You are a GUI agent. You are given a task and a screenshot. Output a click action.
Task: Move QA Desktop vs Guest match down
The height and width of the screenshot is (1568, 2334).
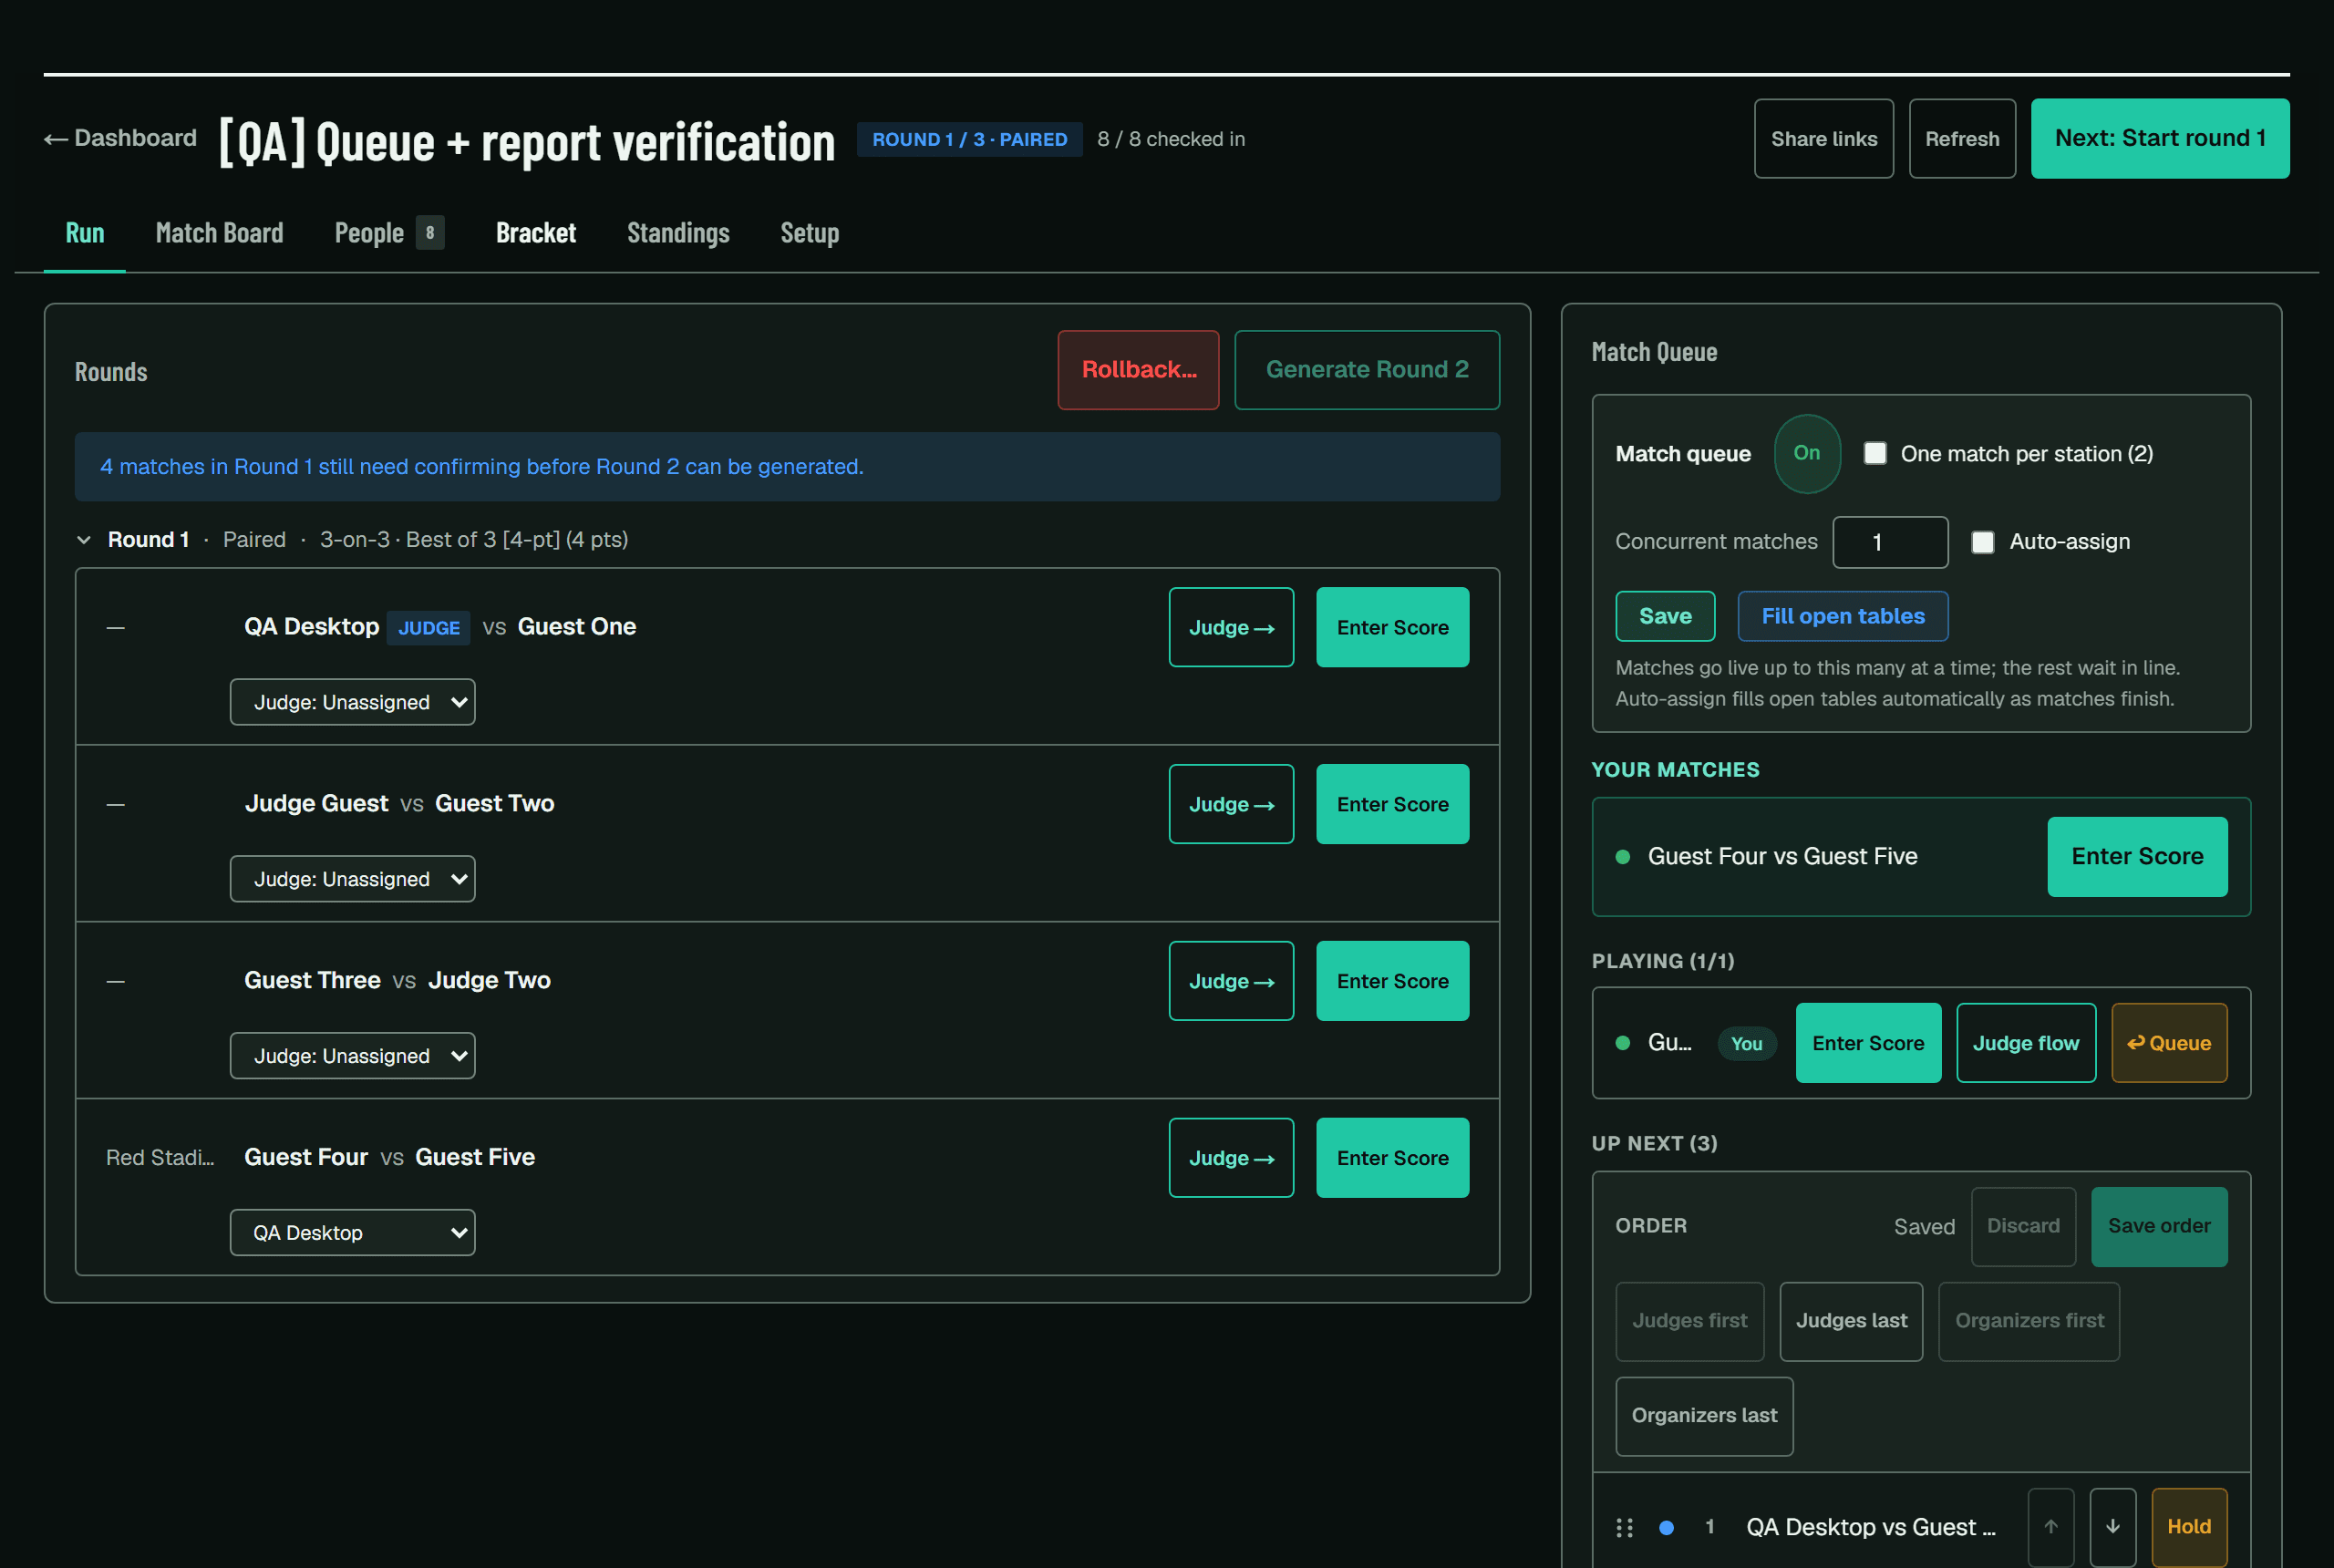2113,1528
